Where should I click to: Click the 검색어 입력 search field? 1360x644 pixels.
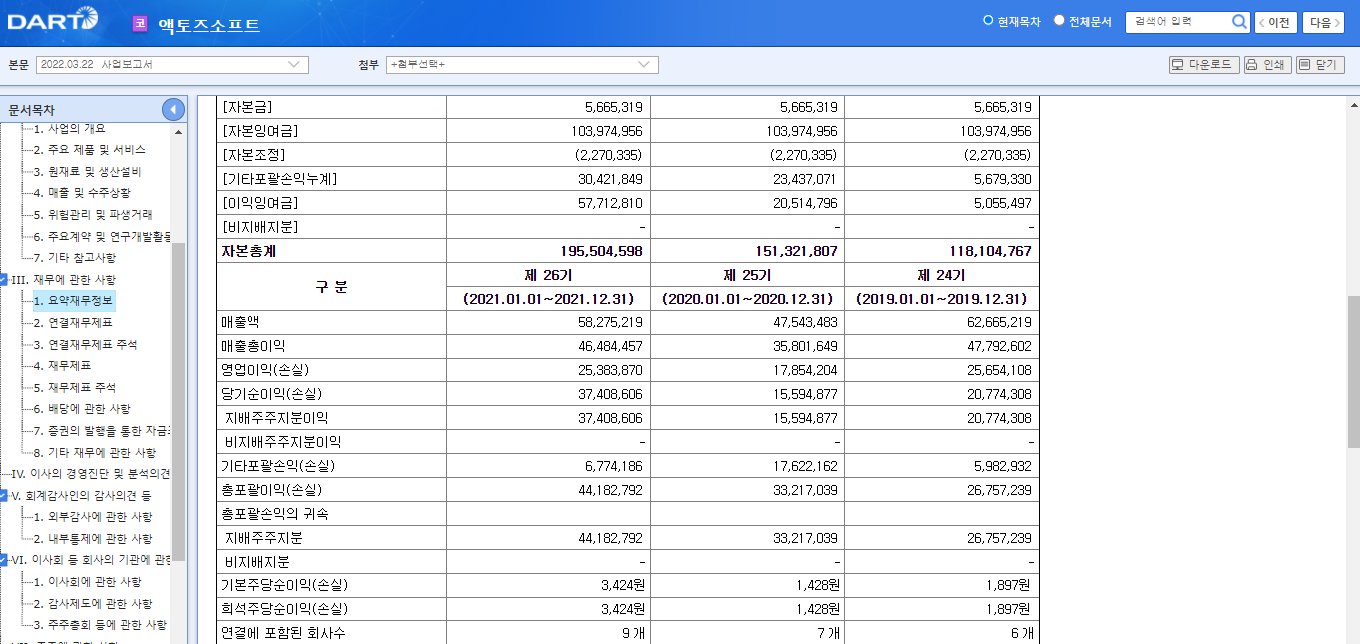(1177, 22)
